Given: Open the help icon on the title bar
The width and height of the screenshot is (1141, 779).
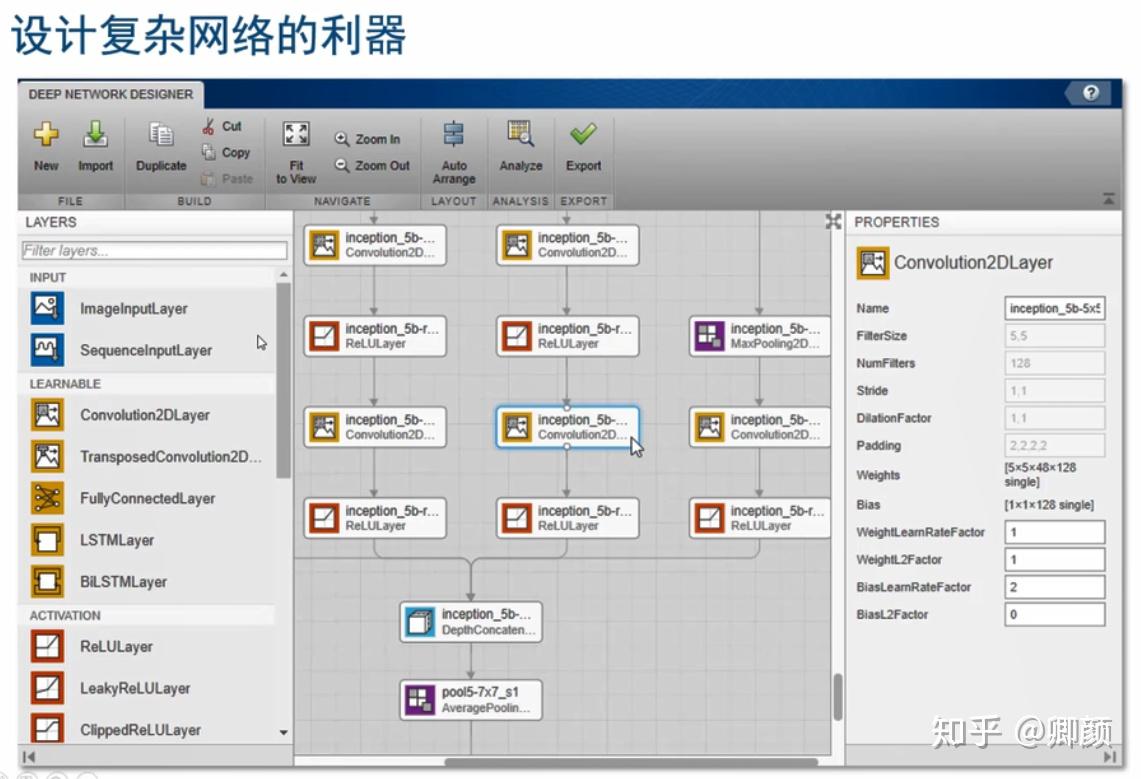Looking at the screenshot, I should pos(1089,91).
